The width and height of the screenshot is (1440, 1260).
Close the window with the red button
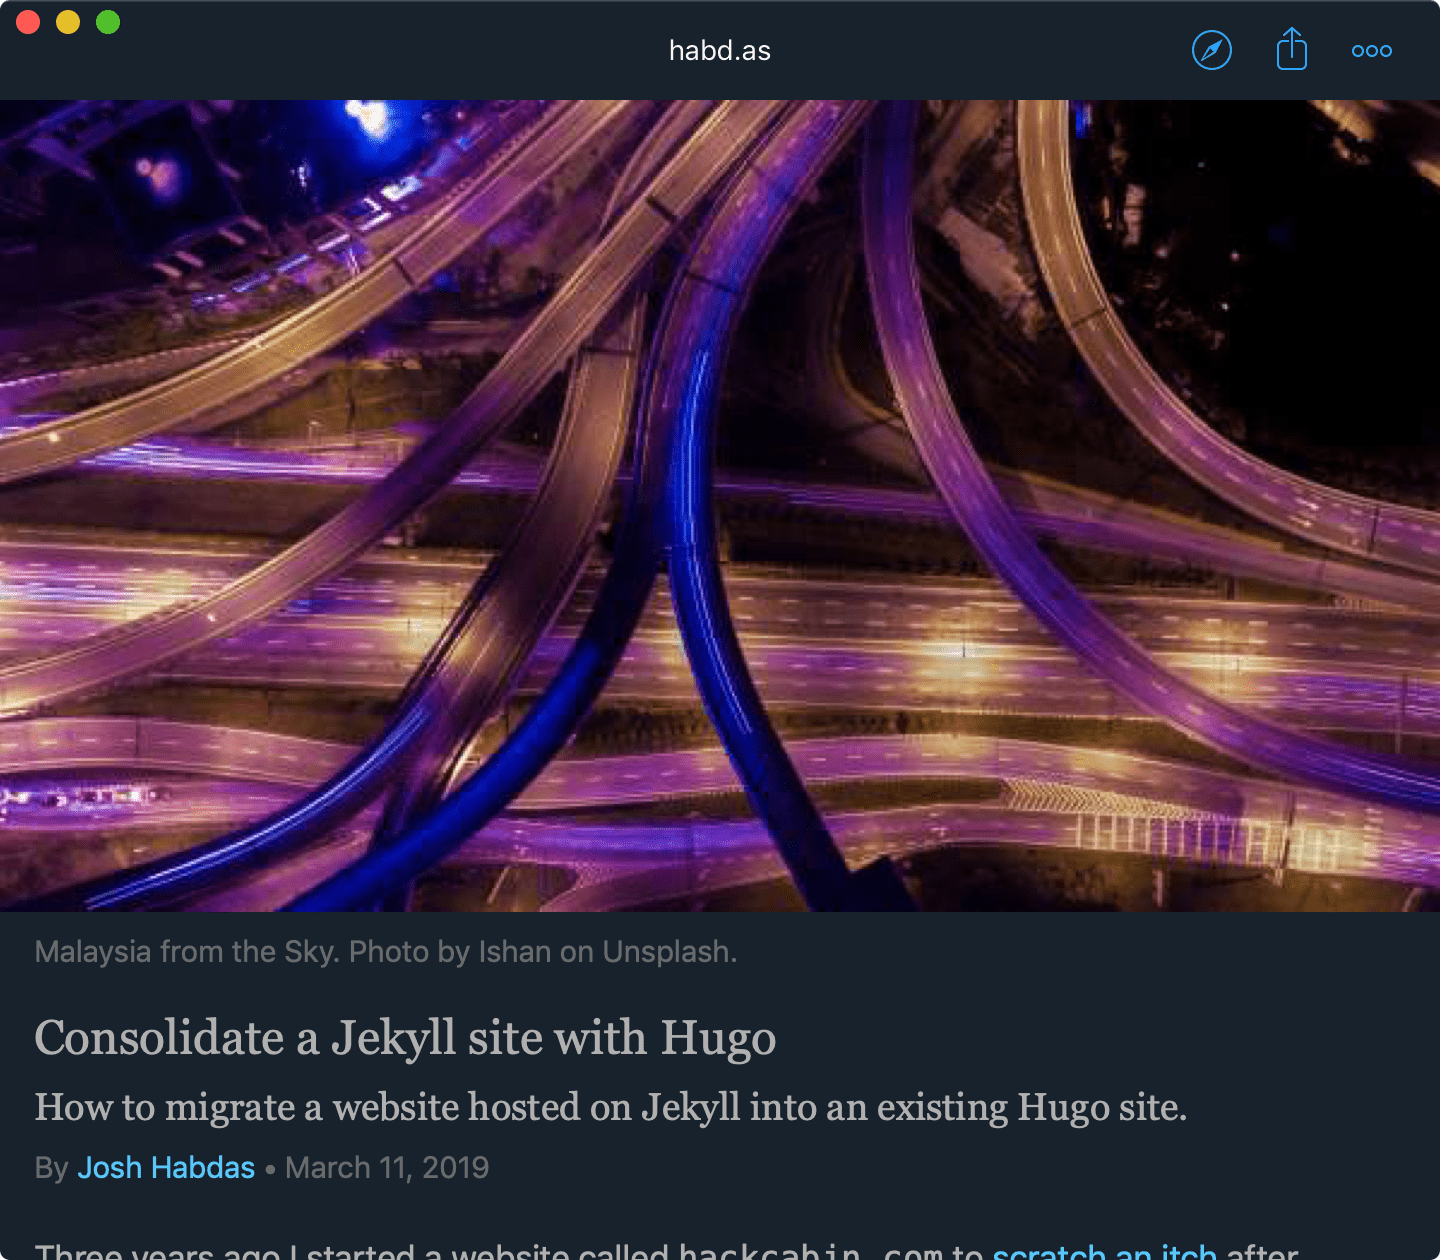(28, 22)
